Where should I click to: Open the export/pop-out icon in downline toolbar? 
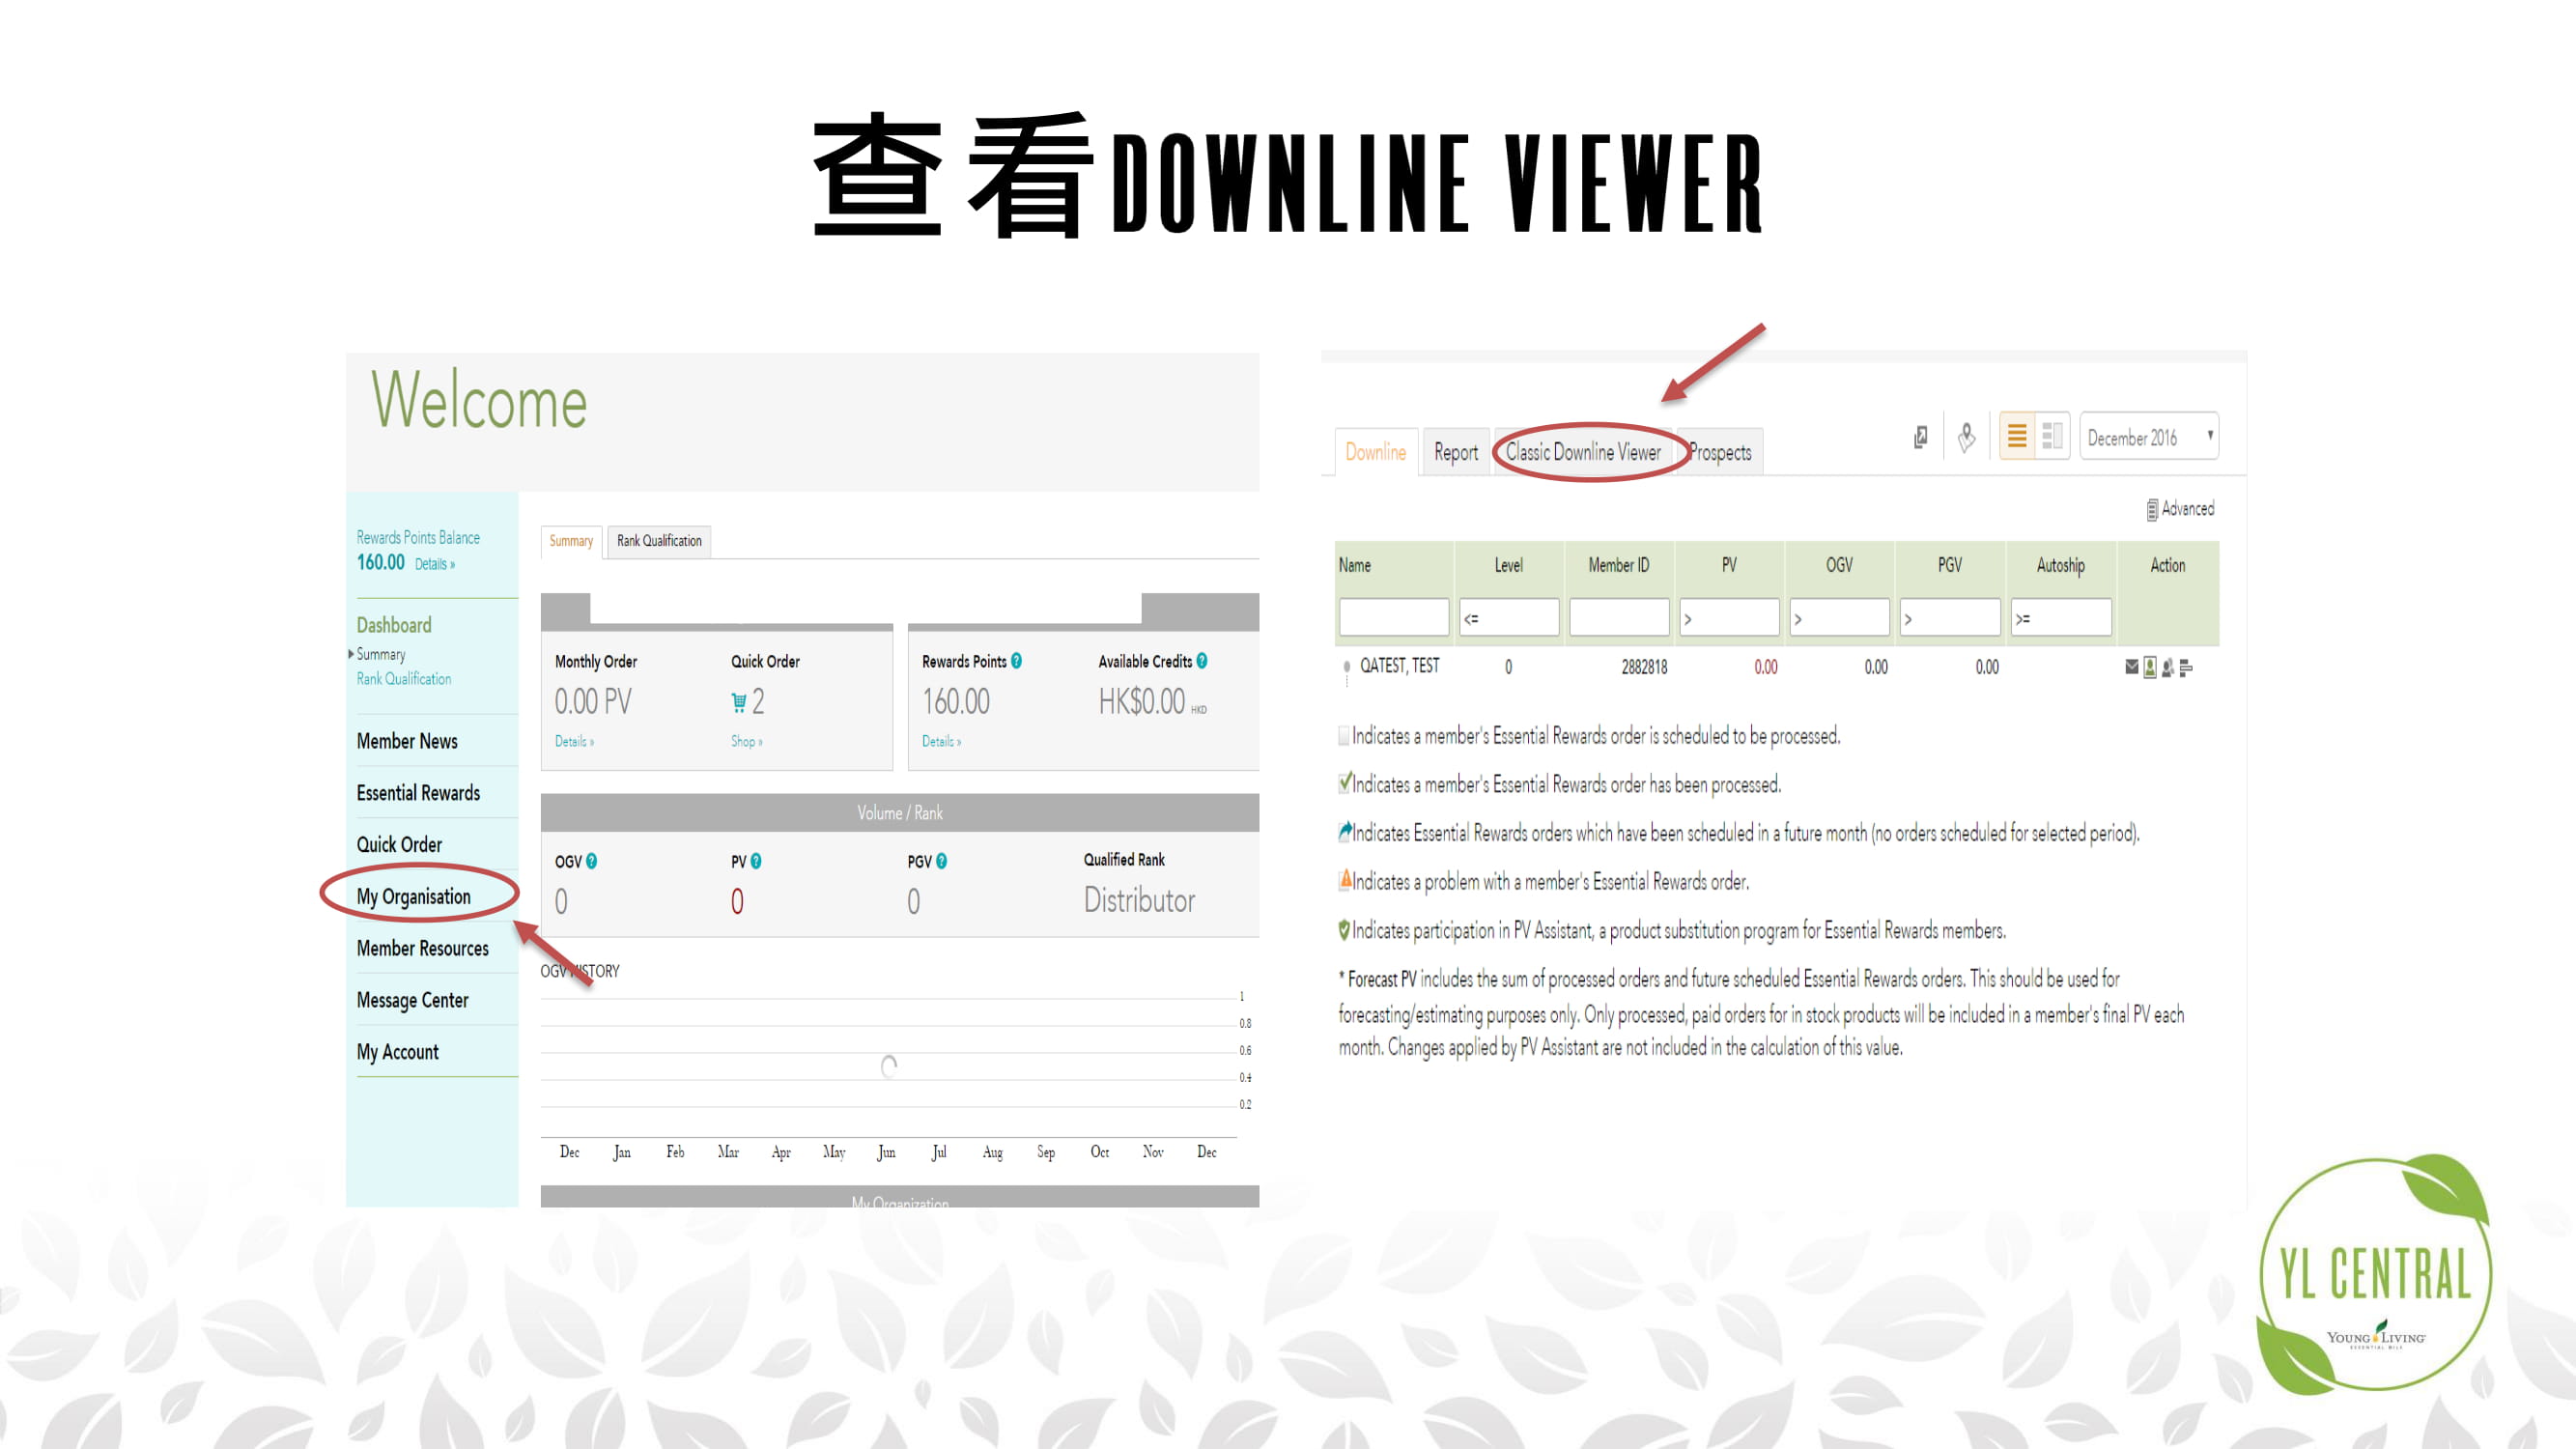[1920, 437]
